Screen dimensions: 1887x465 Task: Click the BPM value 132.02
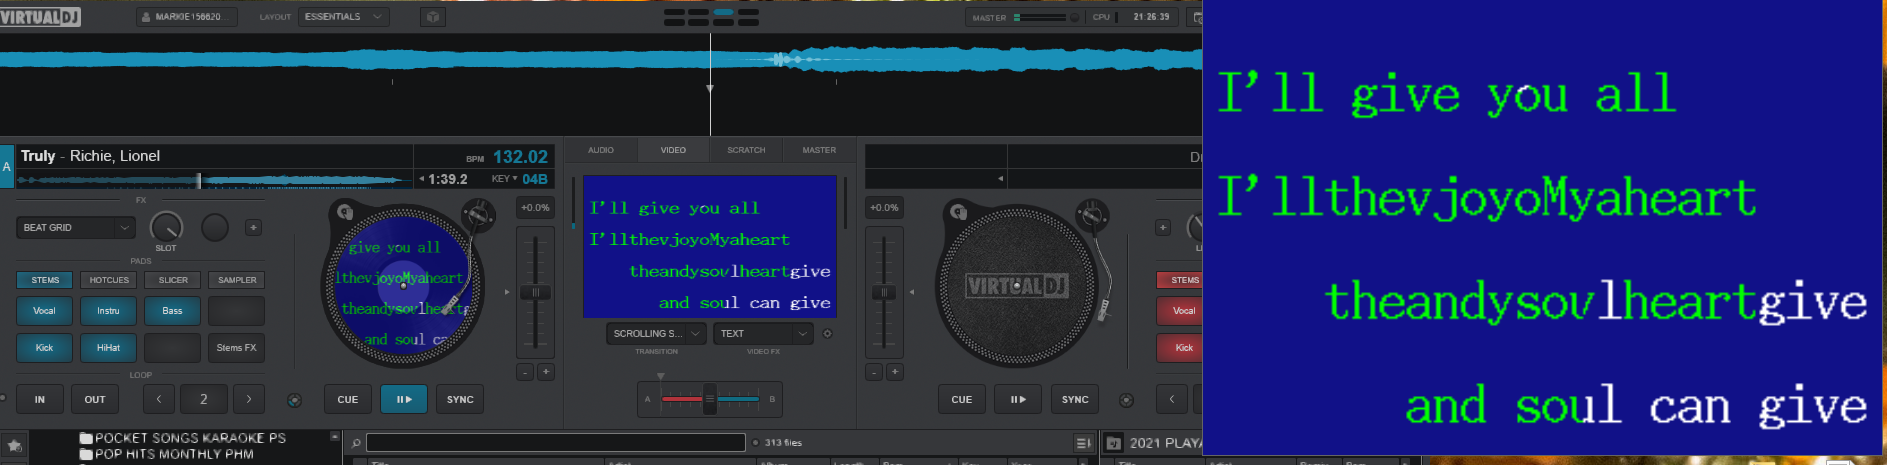click(520, 157)
